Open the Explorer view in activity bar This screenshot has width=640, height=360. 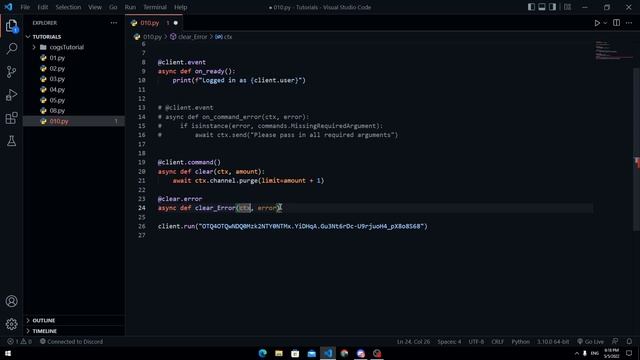[x=11, y=26]
